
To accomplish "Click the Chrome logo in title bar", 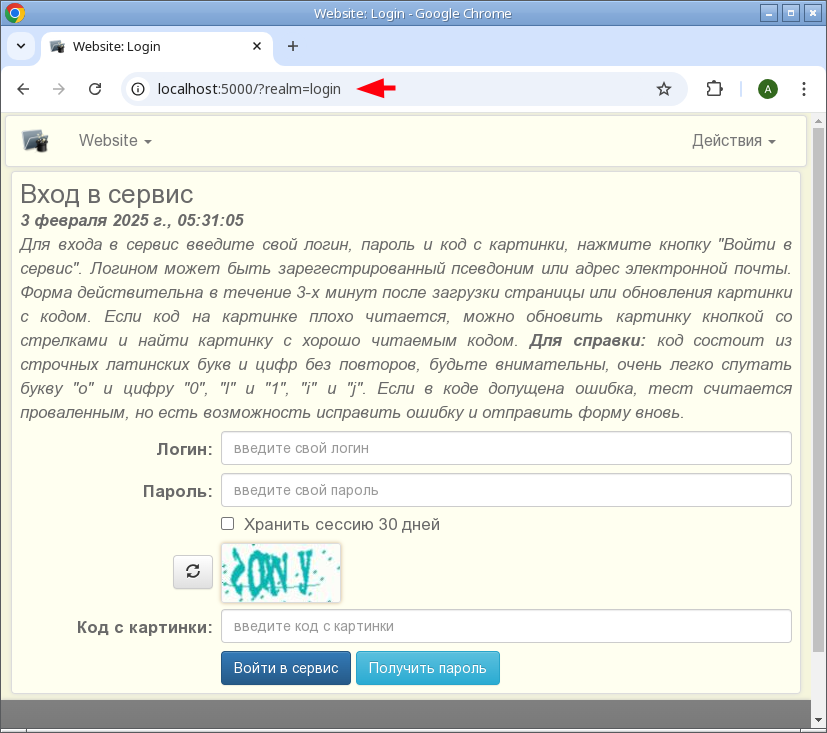I will click(14, 13).
